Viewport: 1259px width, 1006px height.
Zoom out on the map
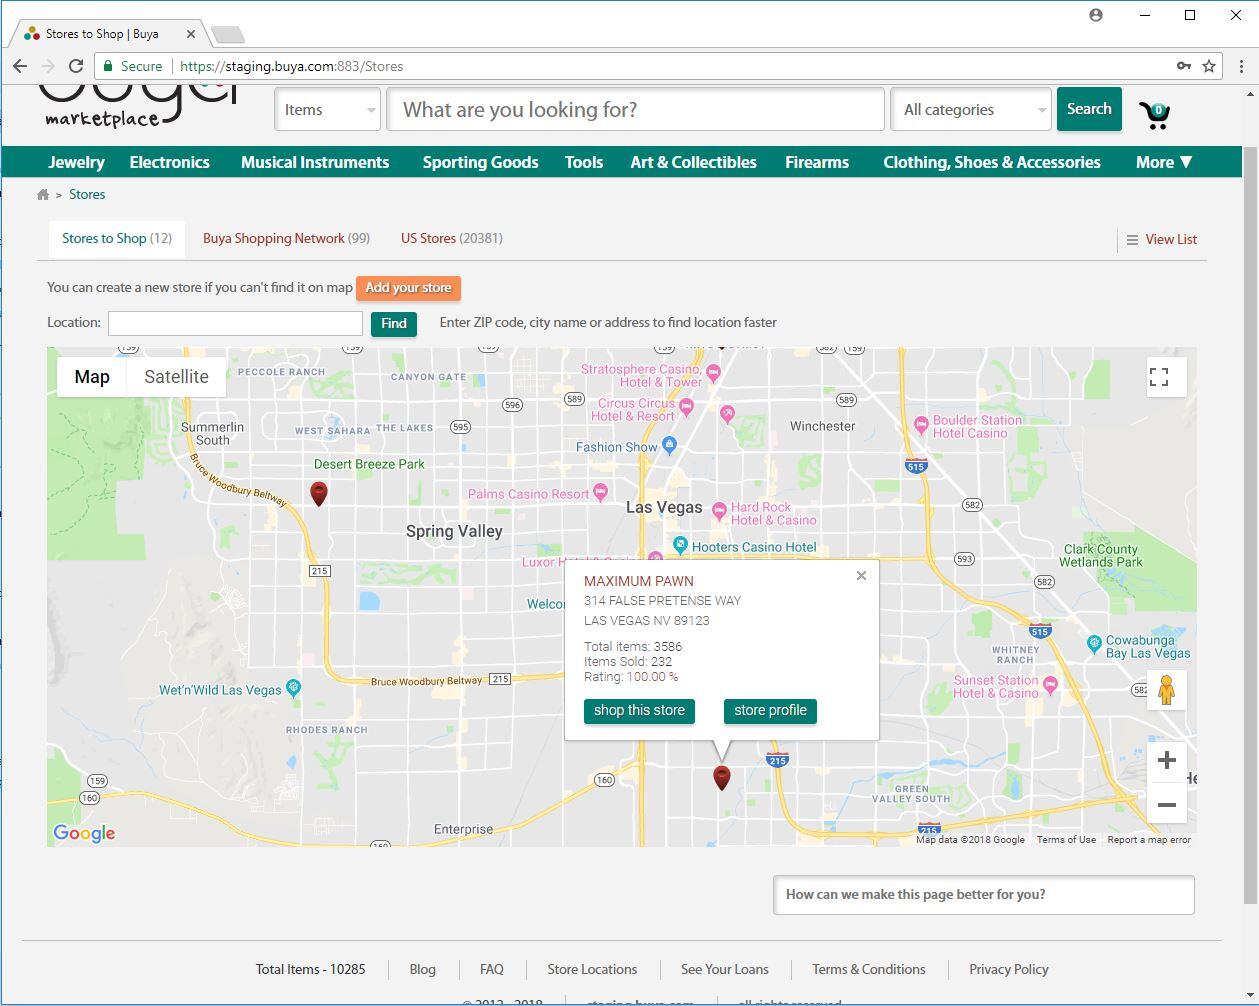coord(1166,804)
